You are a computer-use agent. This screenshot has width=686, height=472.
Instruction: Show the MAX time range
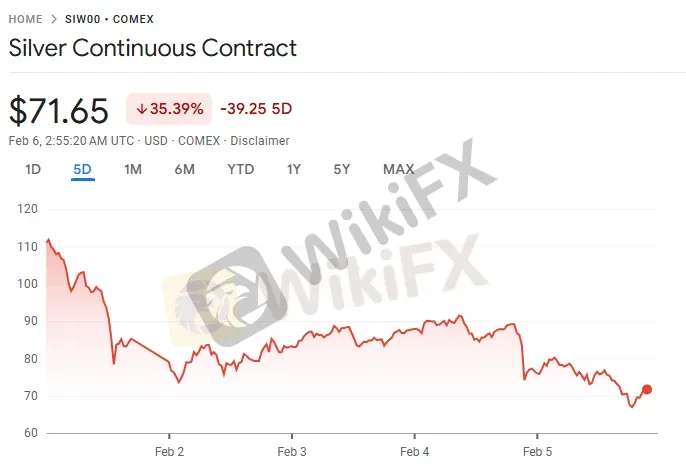(398, 169)
